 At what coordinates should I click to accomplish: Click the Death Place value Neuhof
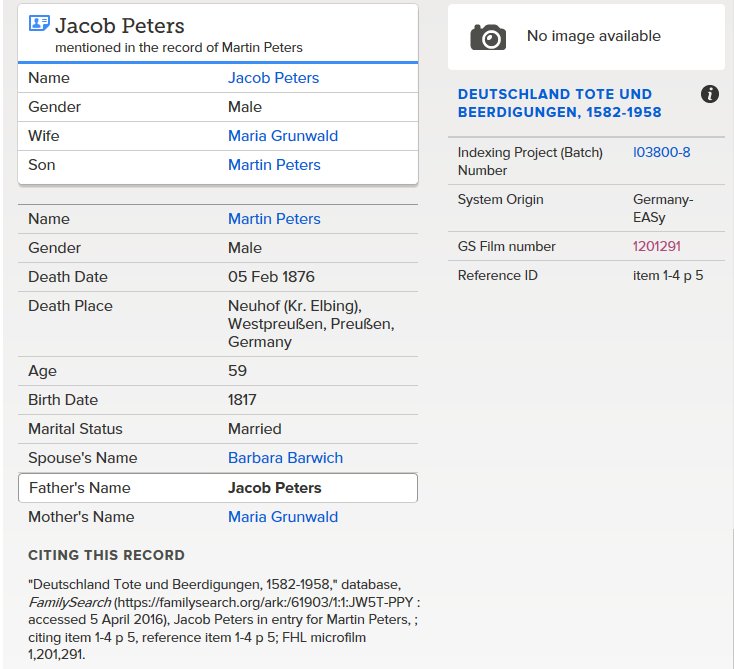pyautogui.click(x=311, y=323)
